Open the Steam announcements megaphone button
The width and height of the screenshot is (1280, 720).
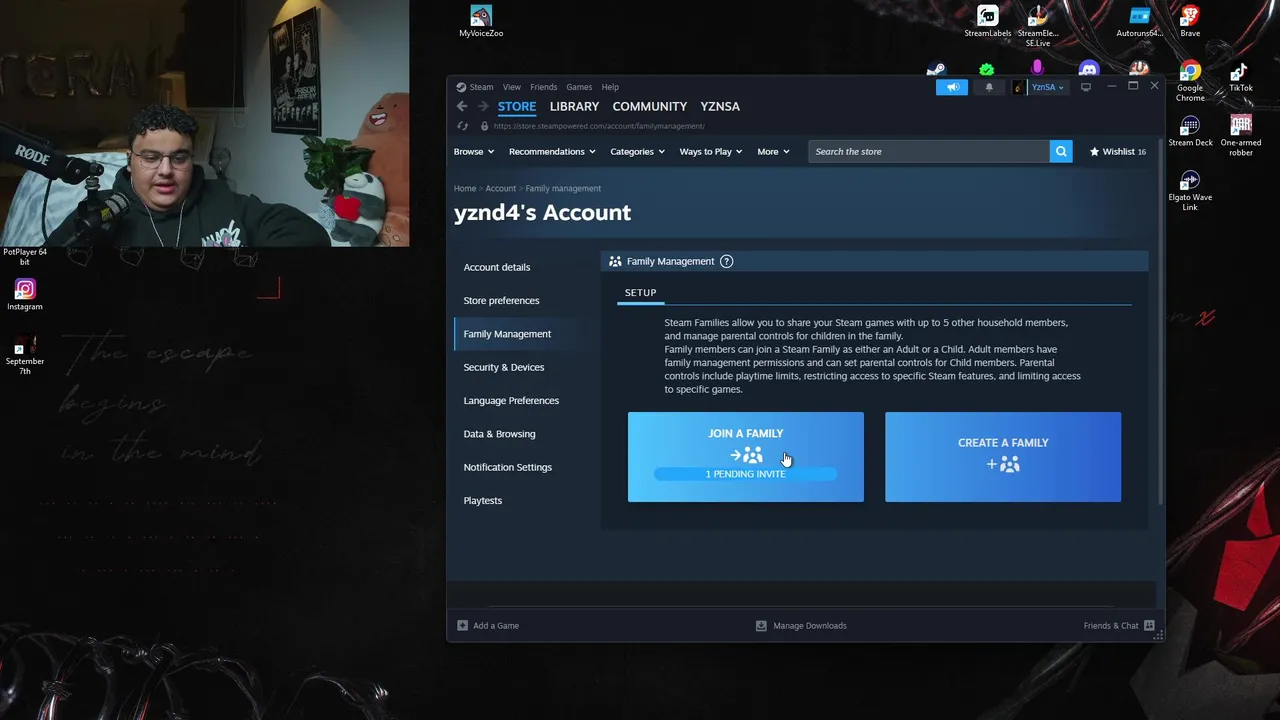tap(952, 87)
